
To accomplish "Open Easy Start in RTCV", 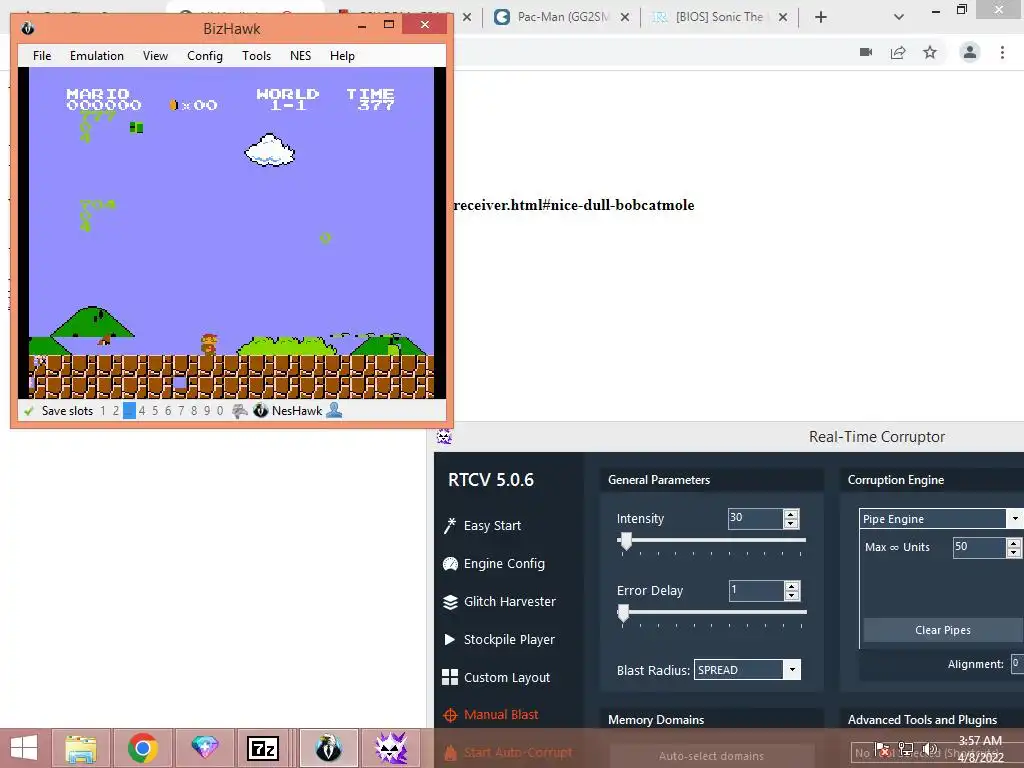I will coord(492,526).
